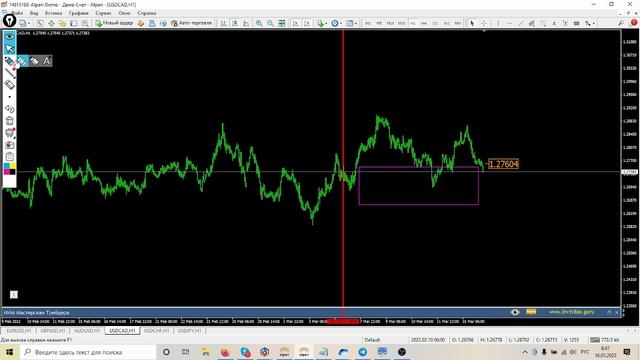
Task: Toggle the Auto trading button
Action: click(x=191, y=23)
